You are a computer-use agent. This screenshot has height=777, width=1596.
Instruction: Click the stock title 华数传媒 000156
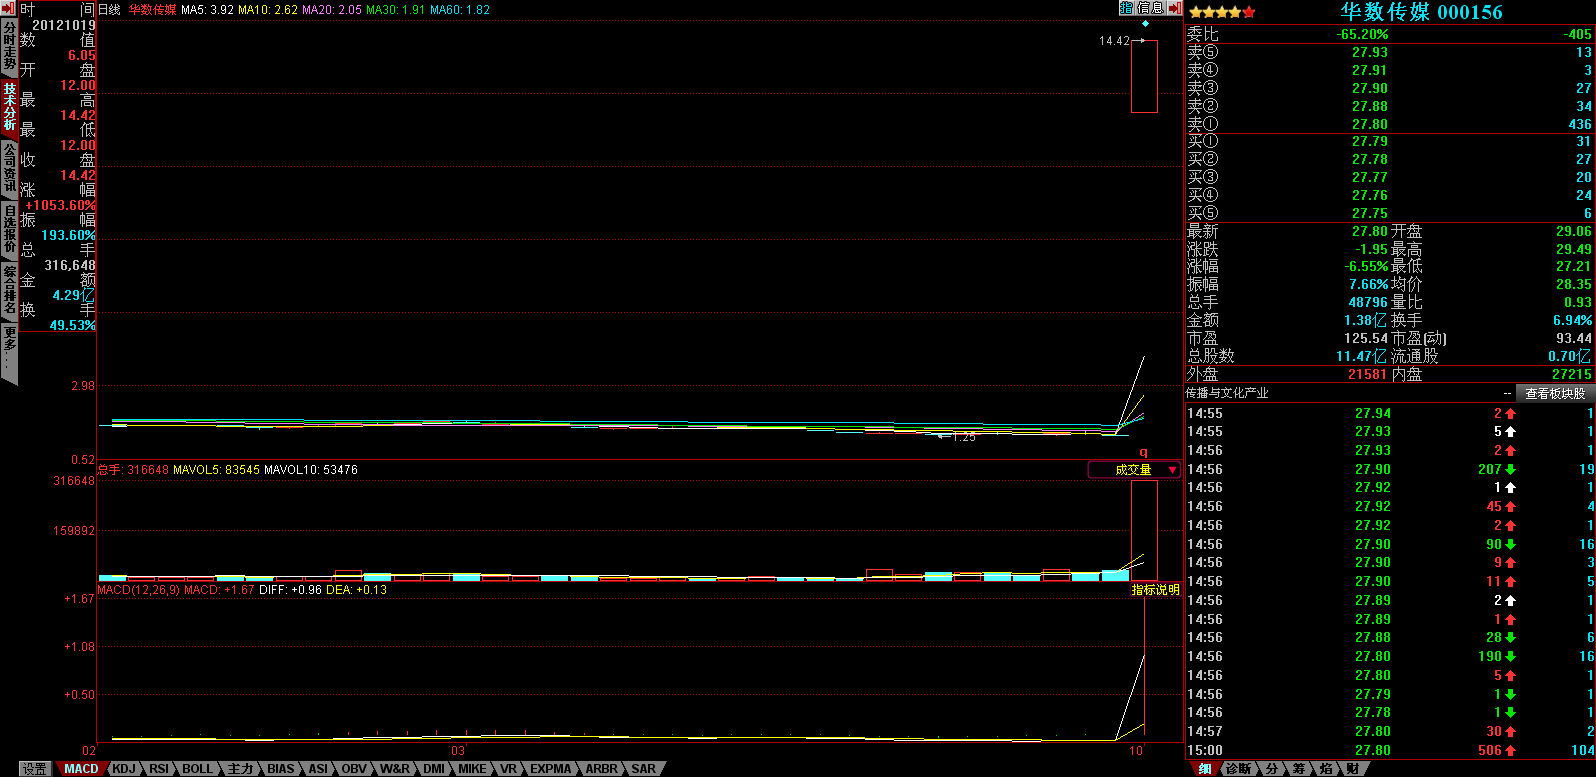click(x=1421, y=12)
